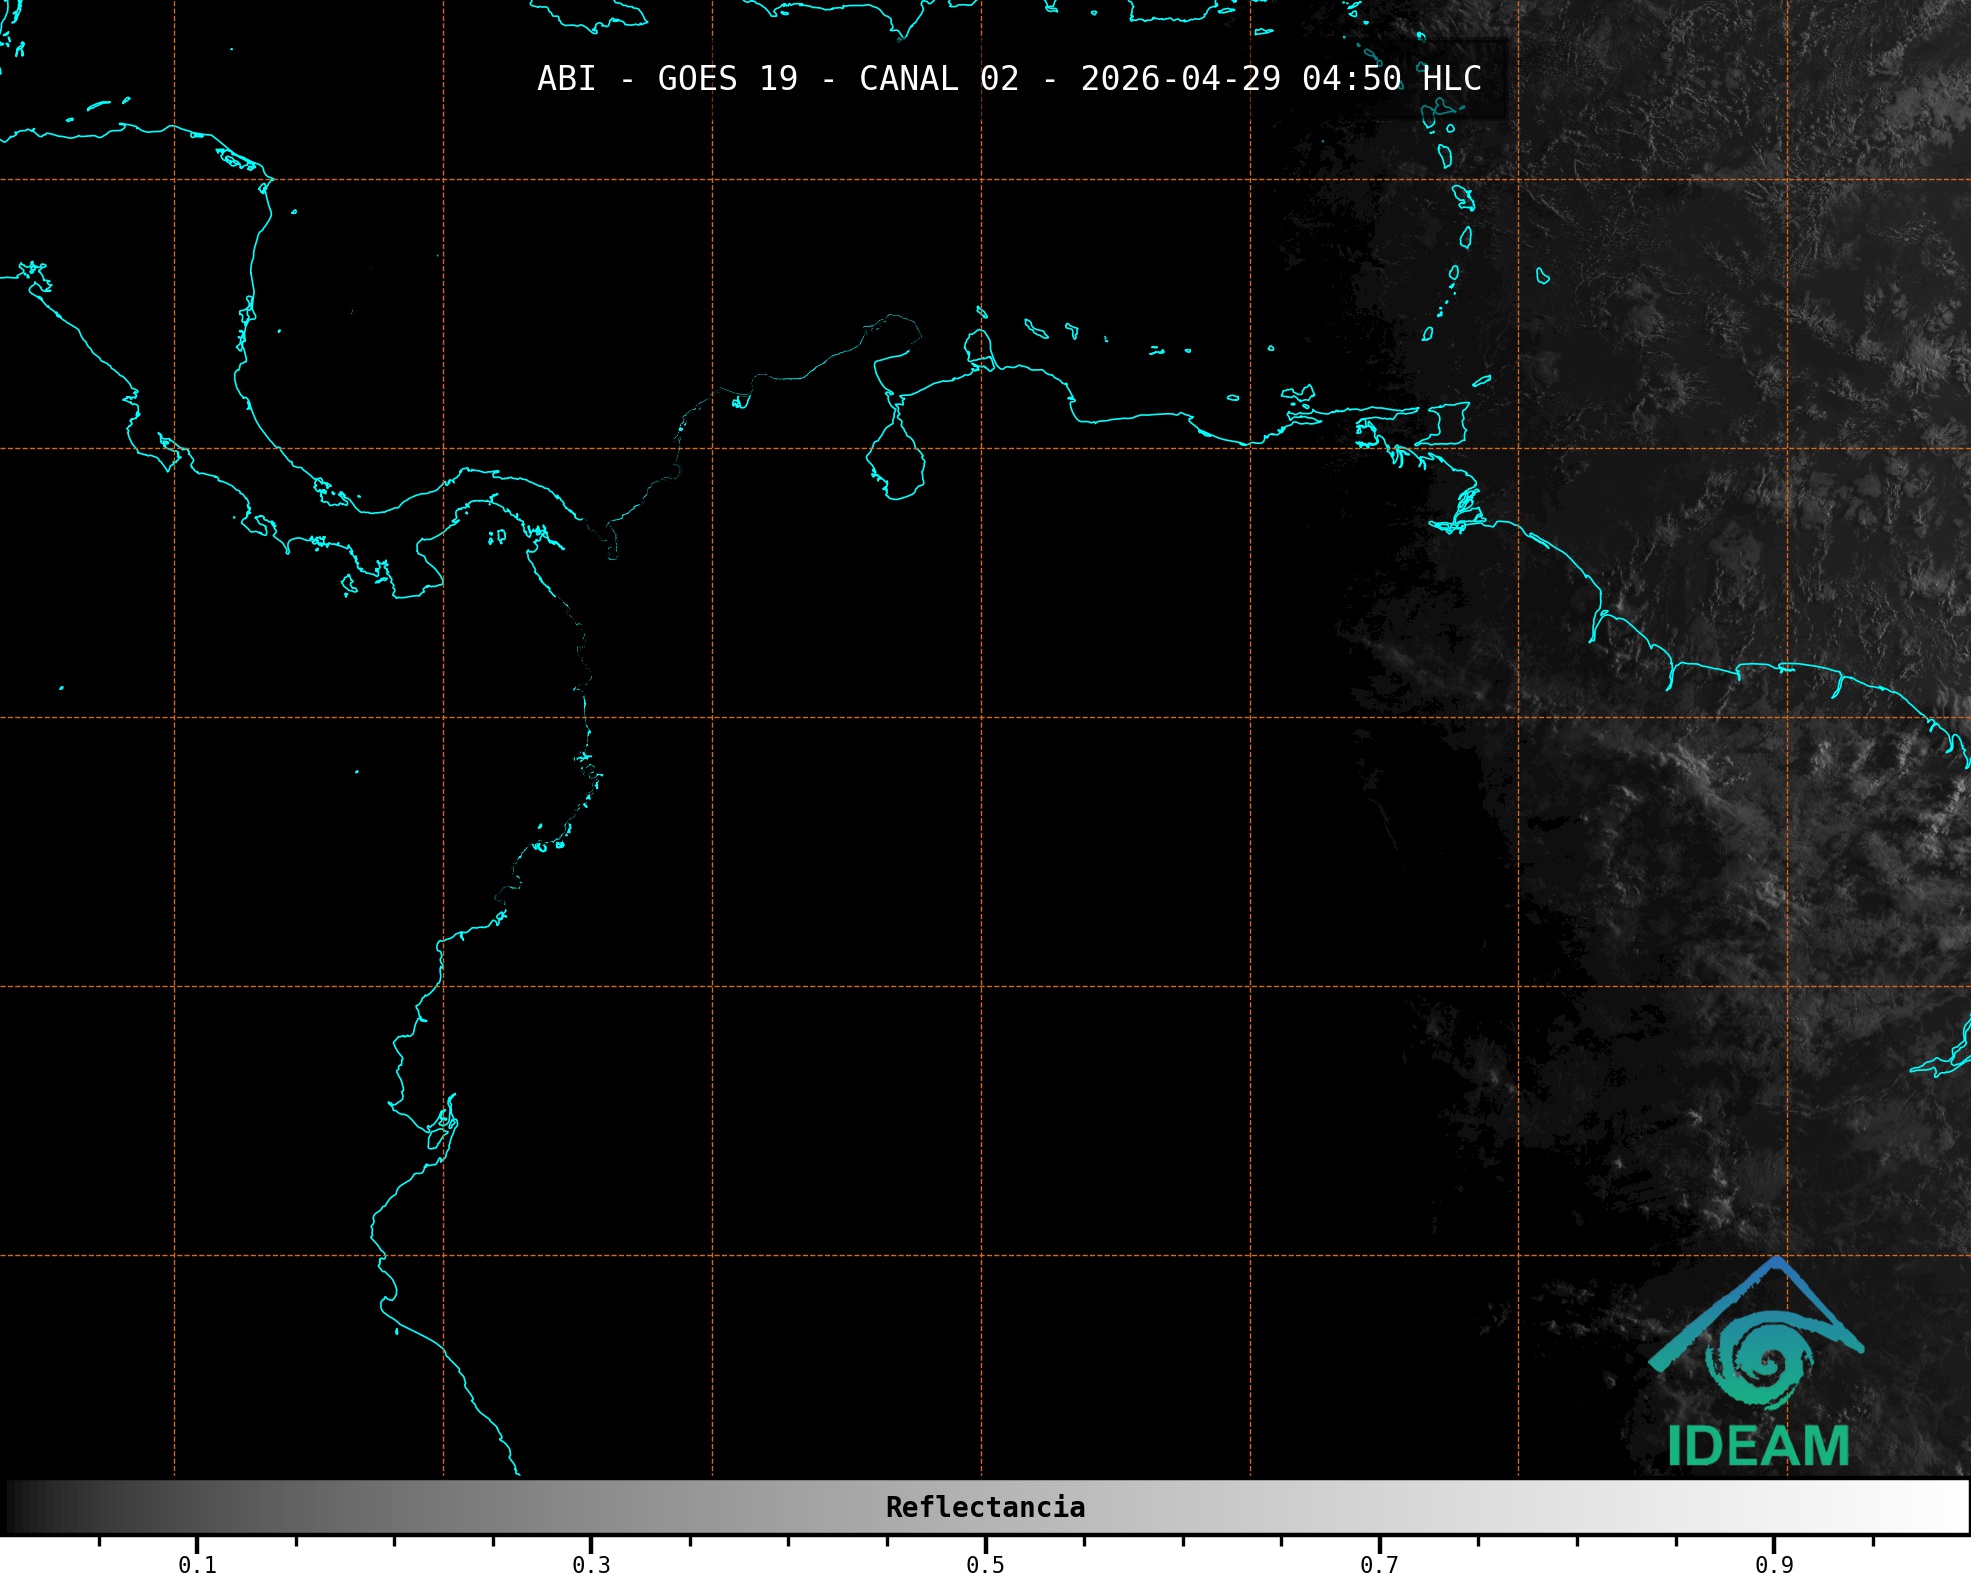Click the GOES 19 text in the title
The height and width of the screenshot is (1577, 1971).
(x=727, y=79)
